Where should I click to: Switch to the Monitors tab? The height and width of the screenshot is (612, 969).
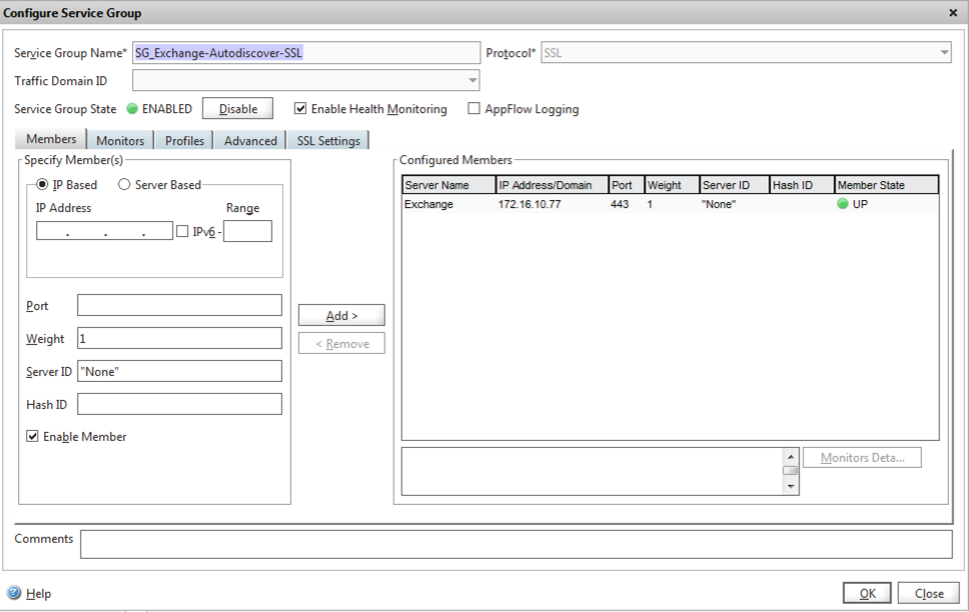pos(120,141)
